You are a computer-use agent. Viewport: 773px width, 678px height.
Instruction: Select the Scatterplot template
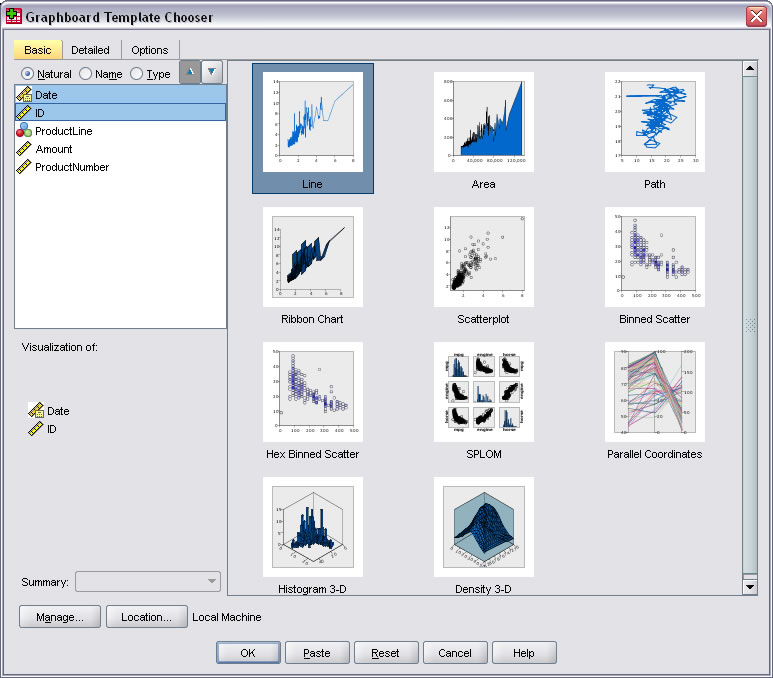(x=483, y=258)
